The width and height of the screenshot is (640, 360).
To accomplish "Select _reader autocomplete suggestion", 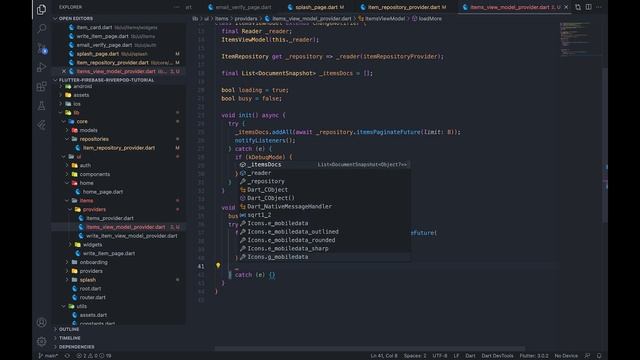I will pos(324,173).
